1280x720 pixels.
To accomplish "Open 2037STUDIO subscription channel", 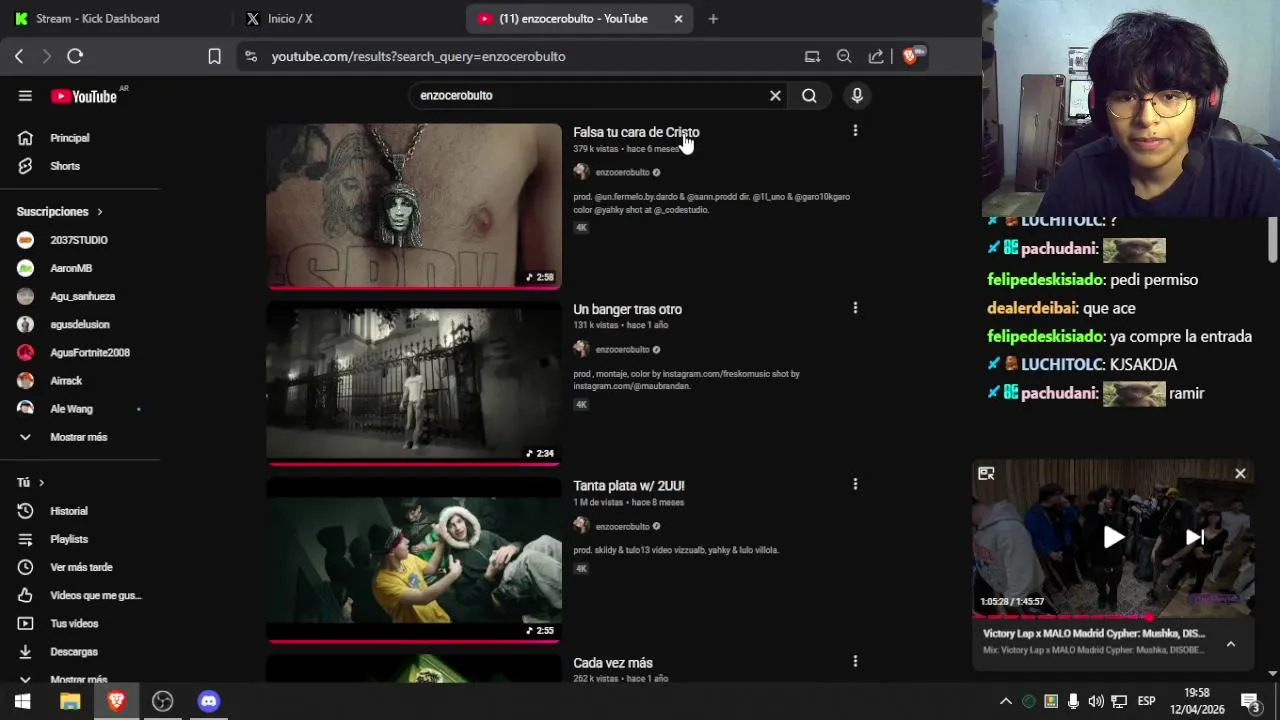I will pyautogui.click(x=80, y=240).
